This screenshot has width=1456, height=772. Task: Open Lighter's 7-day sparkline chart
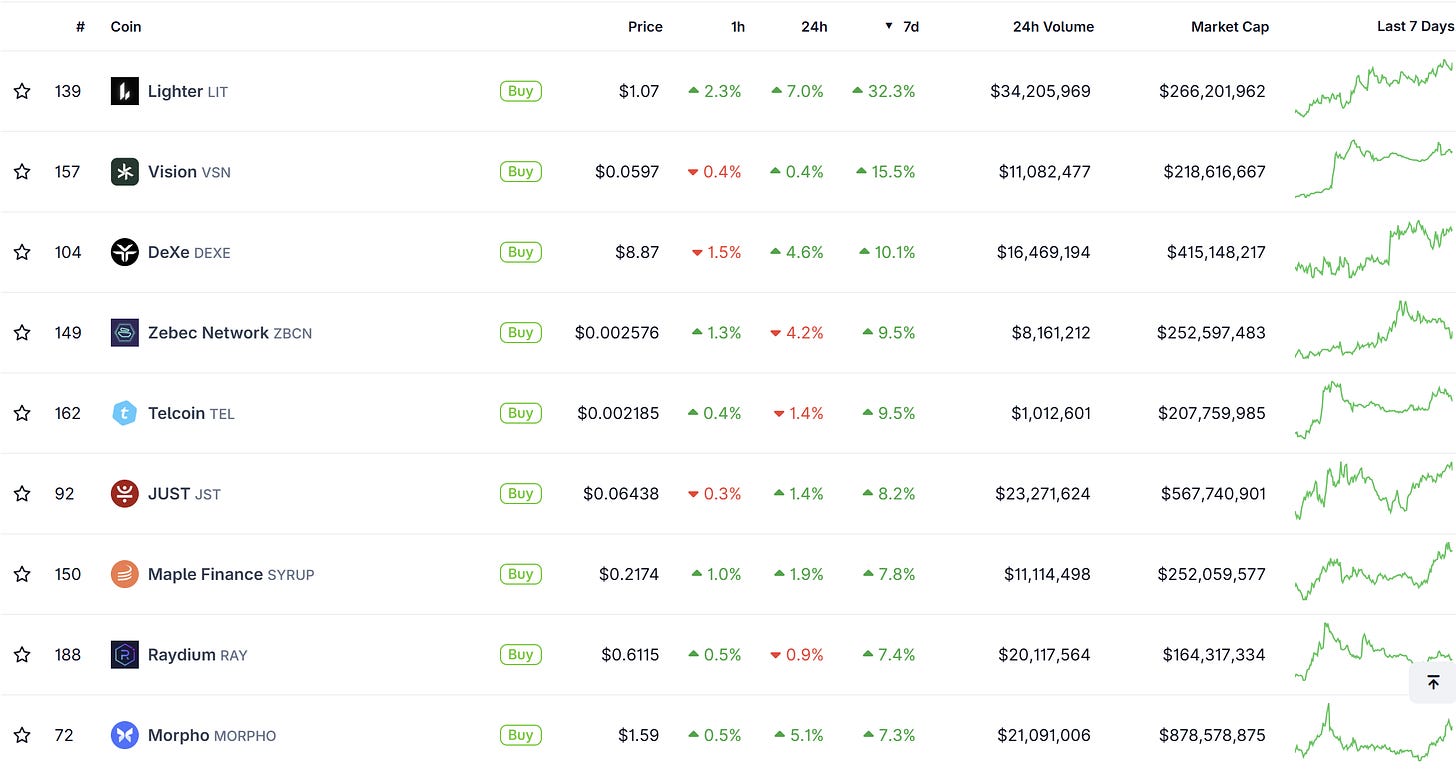[1374, 88]
